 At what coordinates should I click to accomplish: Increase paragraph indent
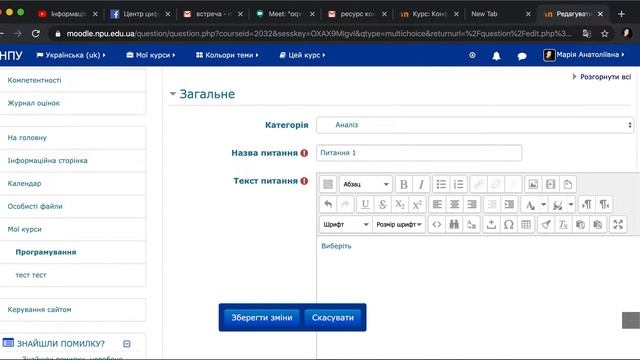point(509,204)
